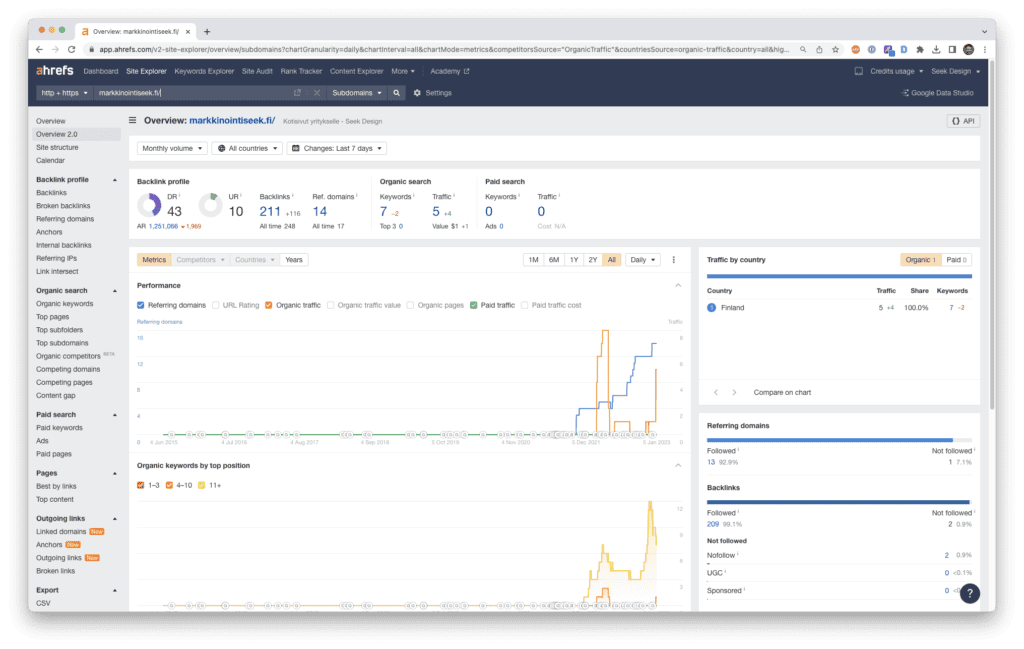This screenshot has height=649, width=1024.
Task: Collapse the Backlink profile sidebar group
Action: pyautogui.click(x=115, y=180)
